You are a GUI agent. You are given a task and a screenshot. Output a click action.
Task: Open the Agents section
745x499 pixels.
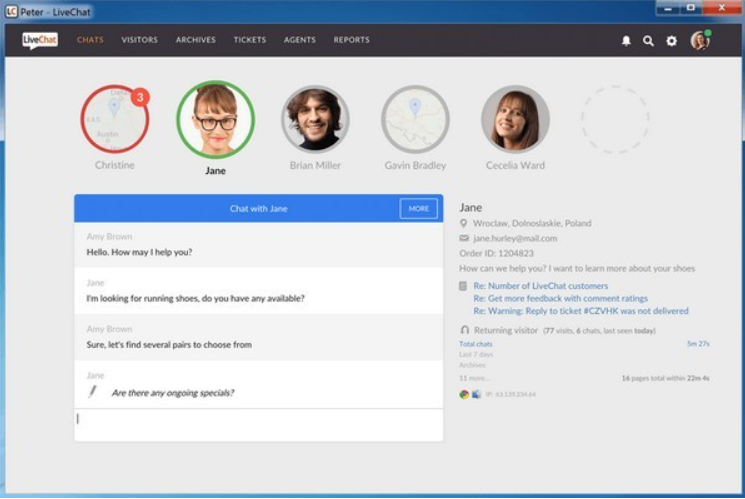(x=299, y=40)
